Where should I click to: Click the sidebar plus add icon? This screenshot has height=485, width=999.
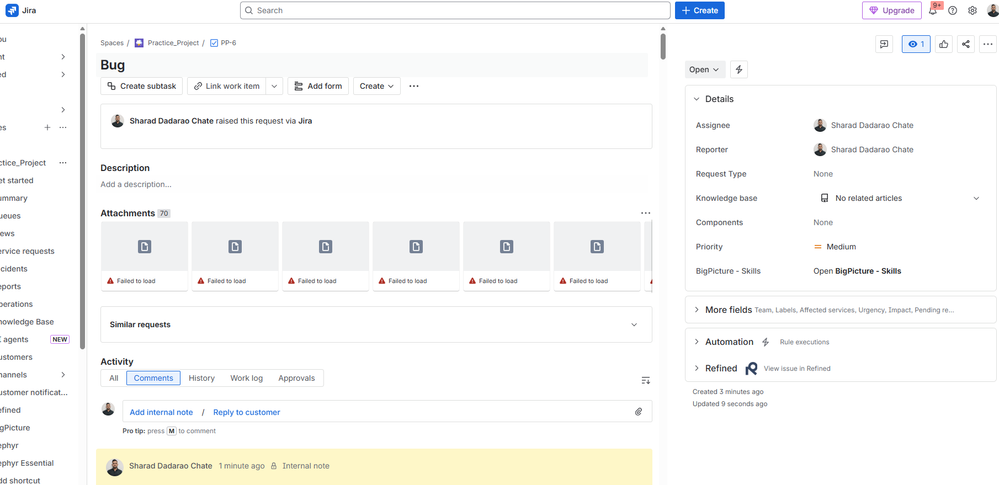tap(47, 127)
